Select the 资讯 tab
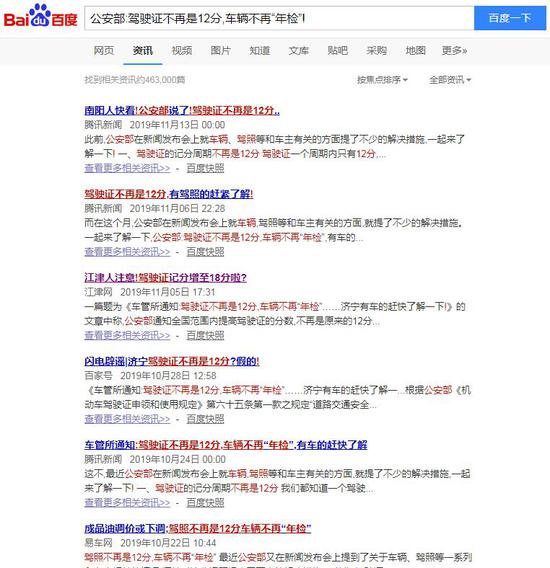 142,50
